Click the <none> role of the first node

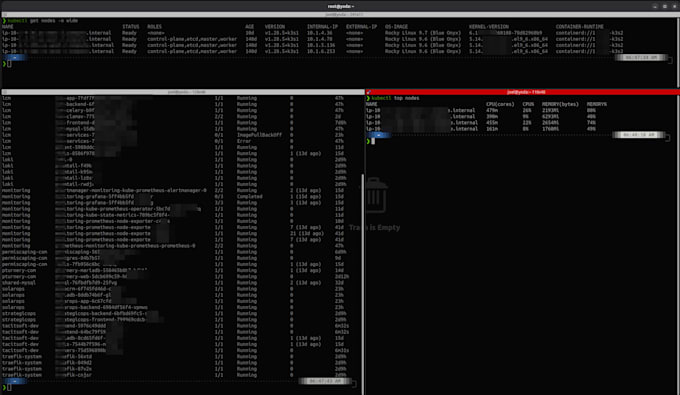(x=156, y=33)
